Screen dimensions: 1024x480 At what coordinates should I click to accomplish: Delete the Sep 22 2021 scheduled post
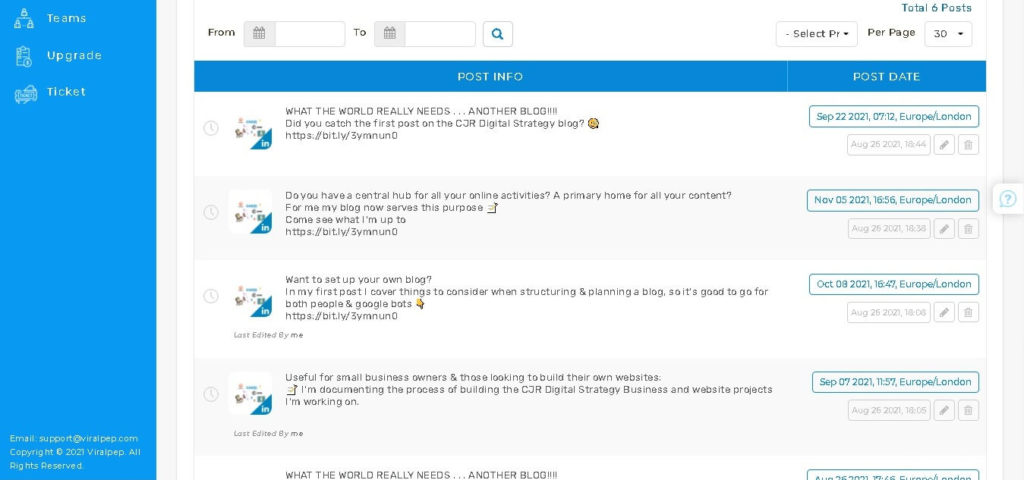point(968,145)
